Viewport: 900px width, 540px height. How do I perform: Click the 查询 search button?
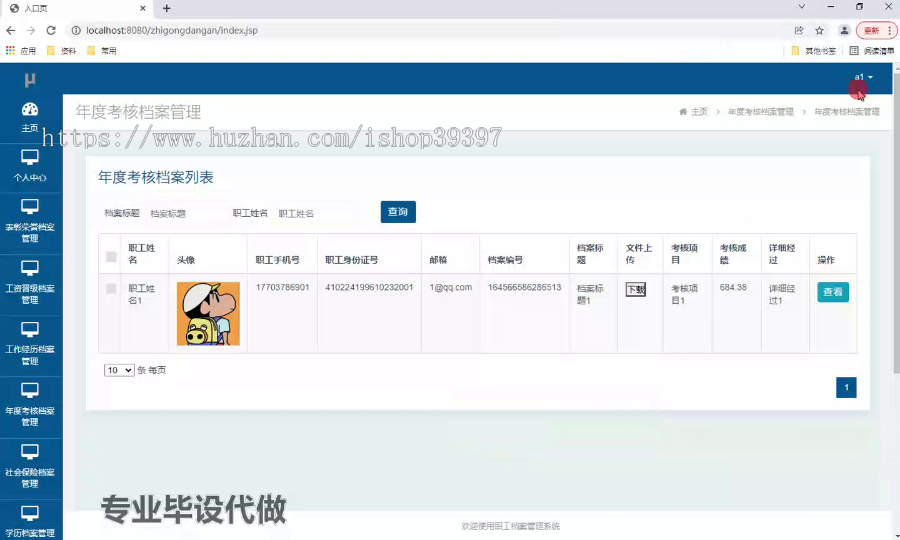(398, 212)
